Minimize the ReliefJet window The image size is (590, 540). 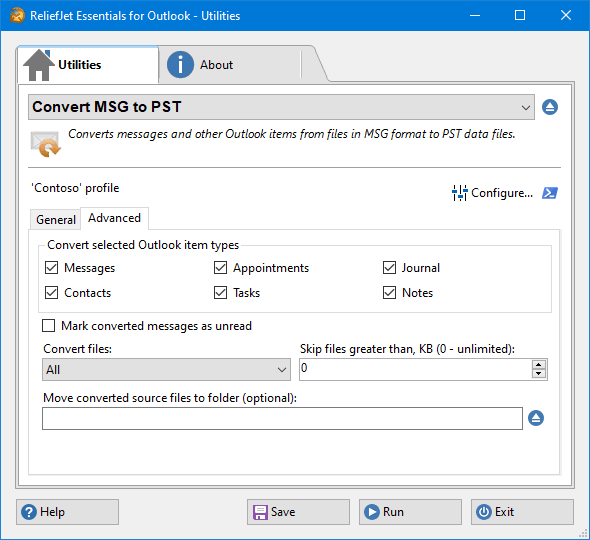click(475, 15)
